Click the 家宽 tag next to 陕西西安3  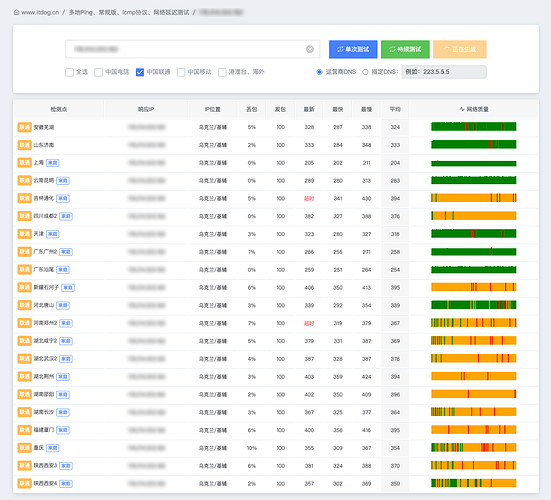click(66, 466)
